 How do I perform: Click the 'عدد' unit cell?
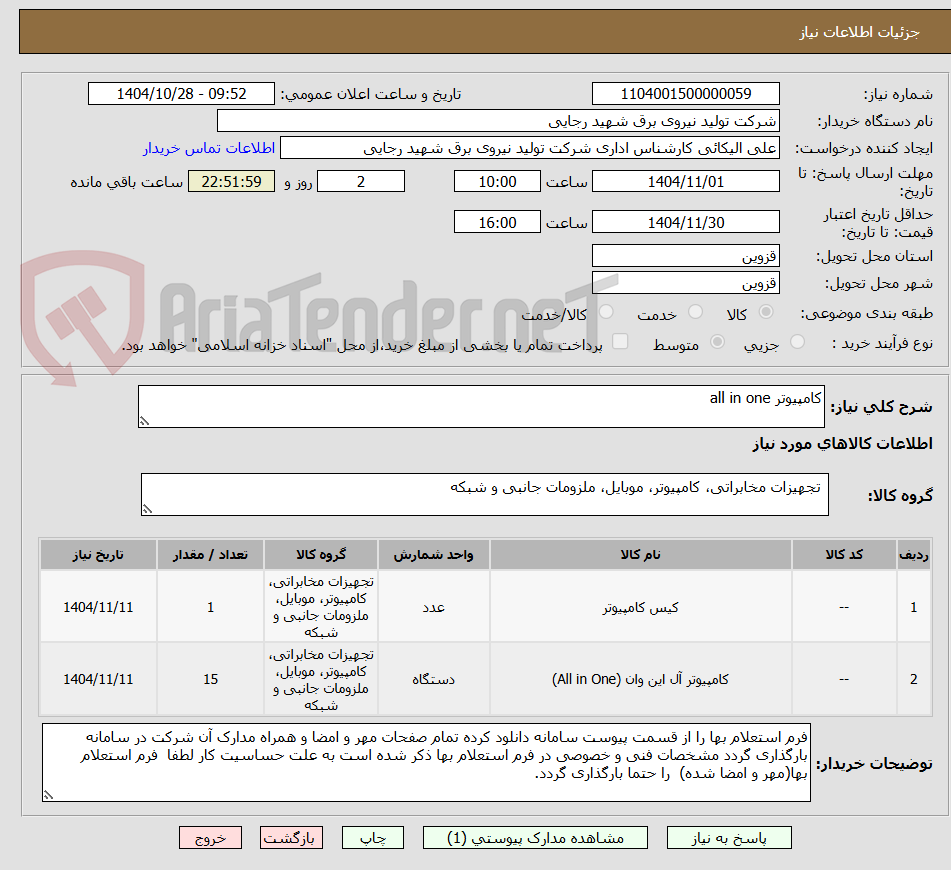point(433,607)
